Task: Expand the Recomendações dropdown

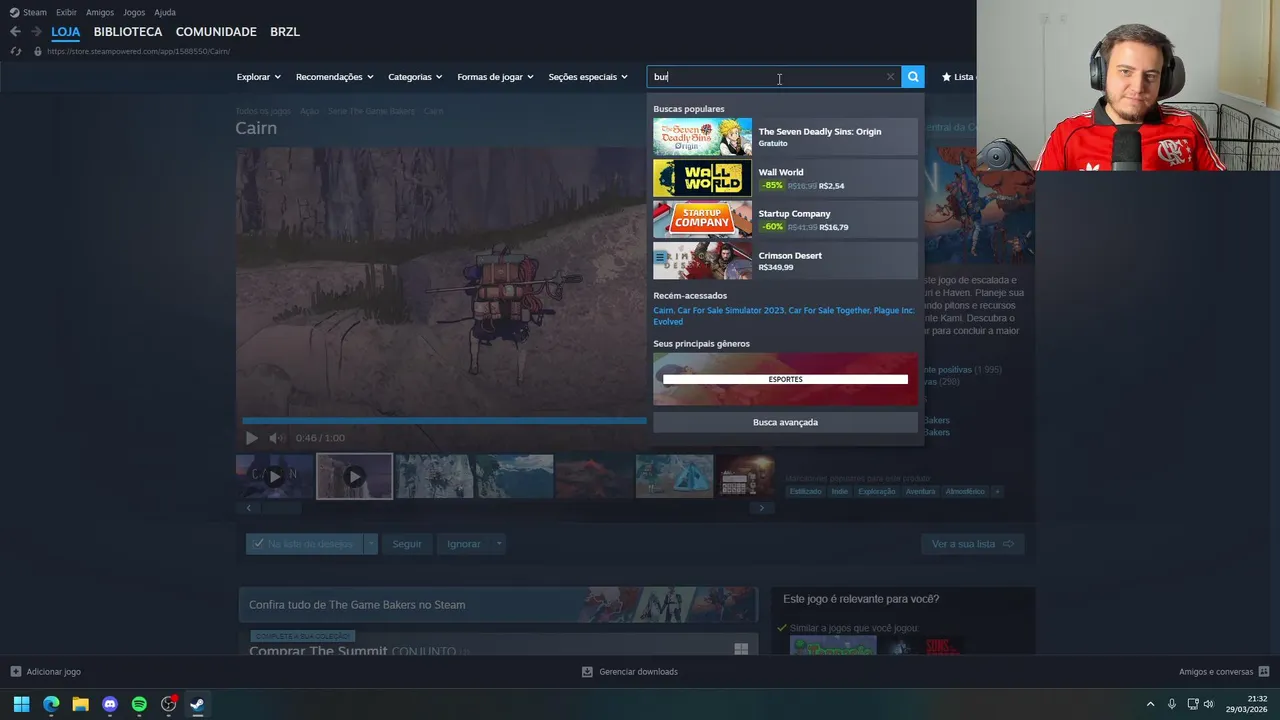Action: click(334, 77)
